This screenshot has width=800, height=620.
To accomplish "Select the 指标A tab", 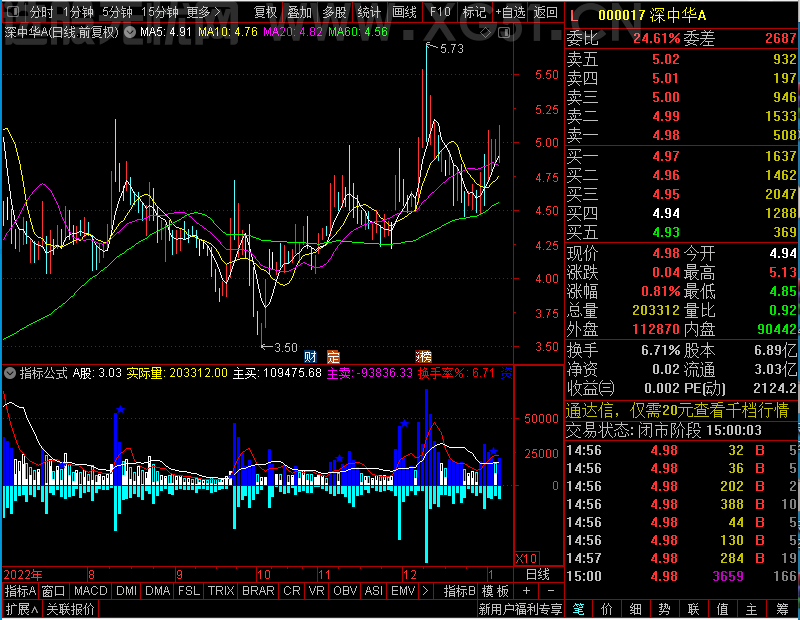I will (20, 591).
